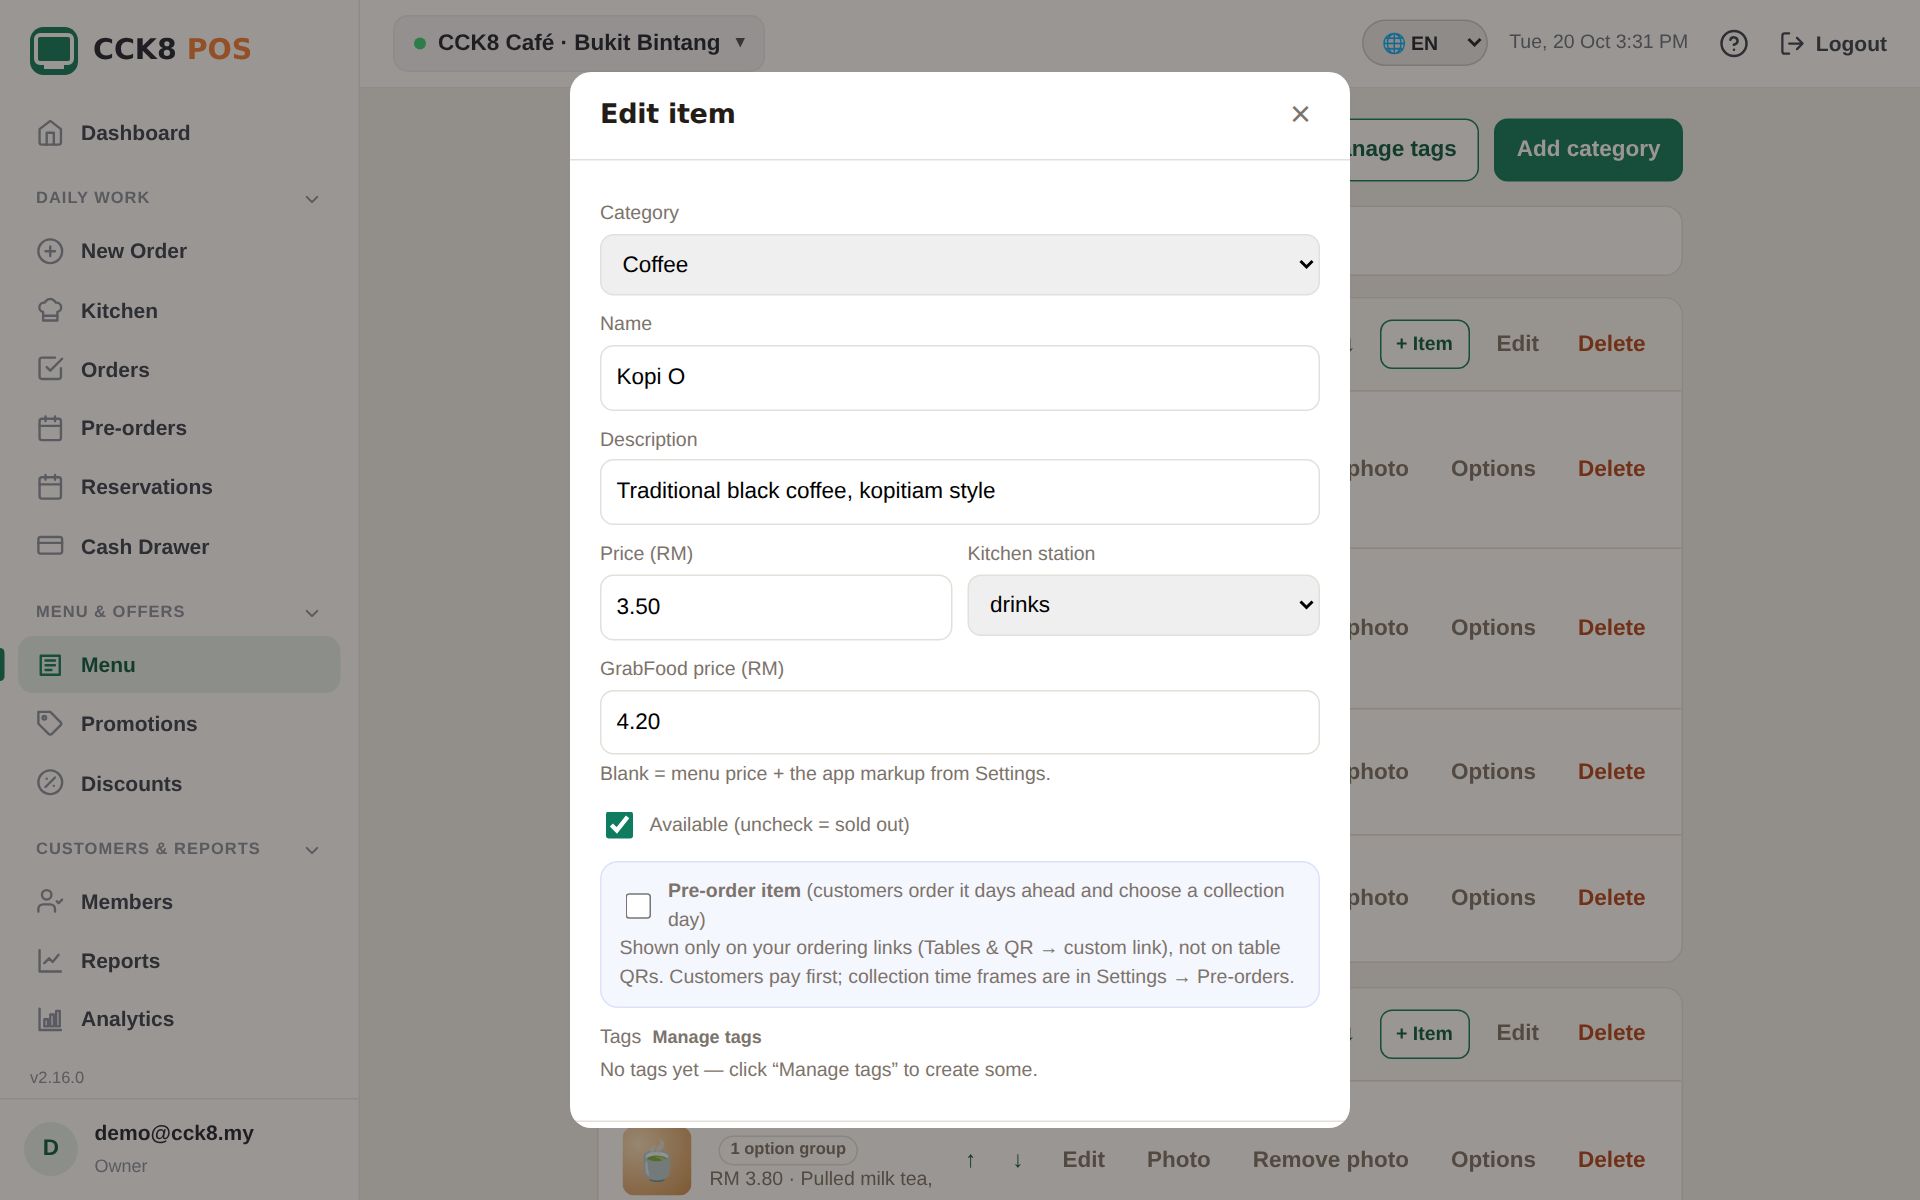Uncheck the Available checkbox
The height and width of the screenshot is (1200, 1920).
tap(619, 825)
